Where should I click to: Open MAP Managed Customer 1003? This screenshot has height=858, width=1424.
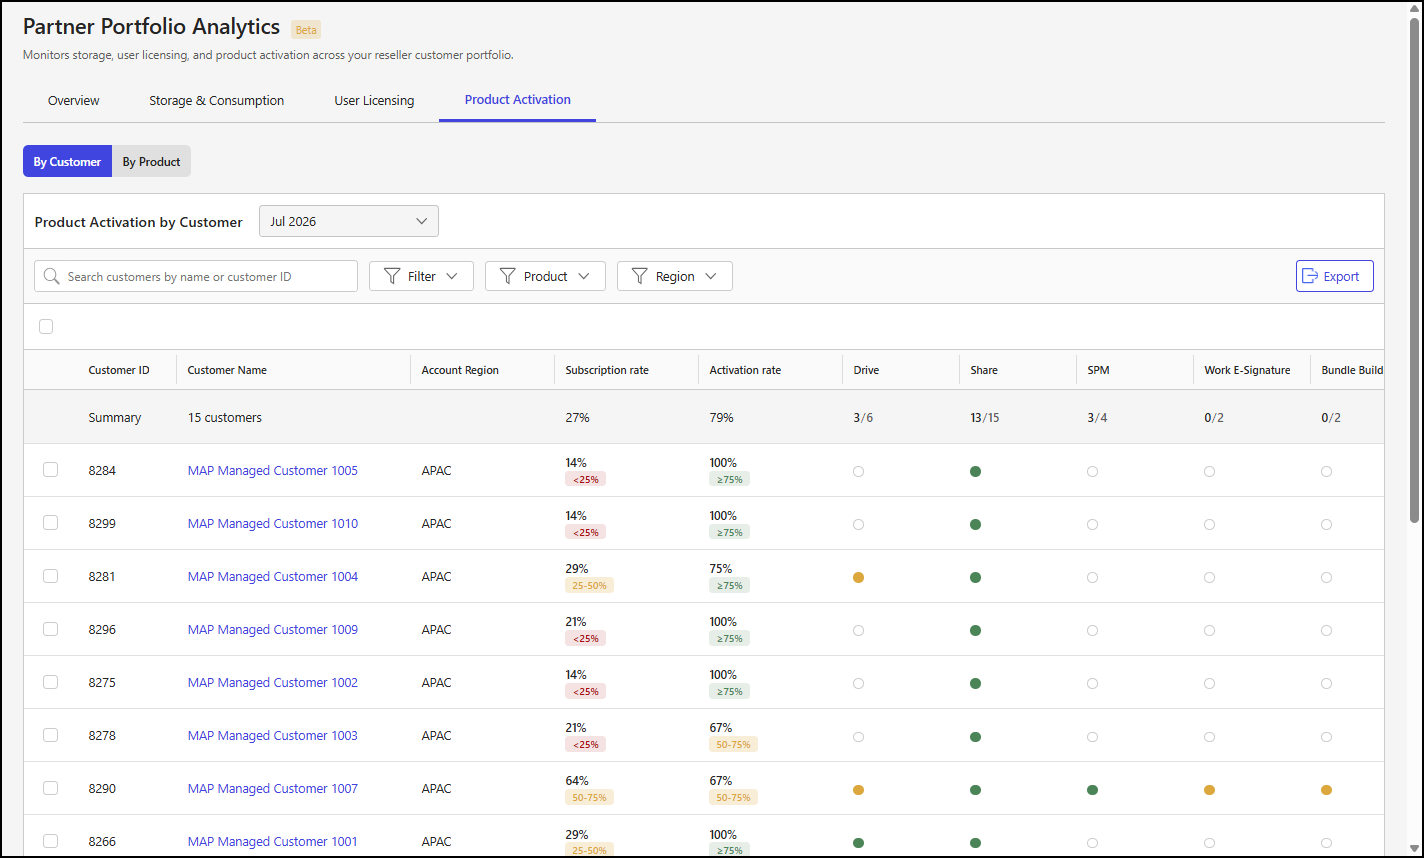pyautogui.click(x=273, y=735)
